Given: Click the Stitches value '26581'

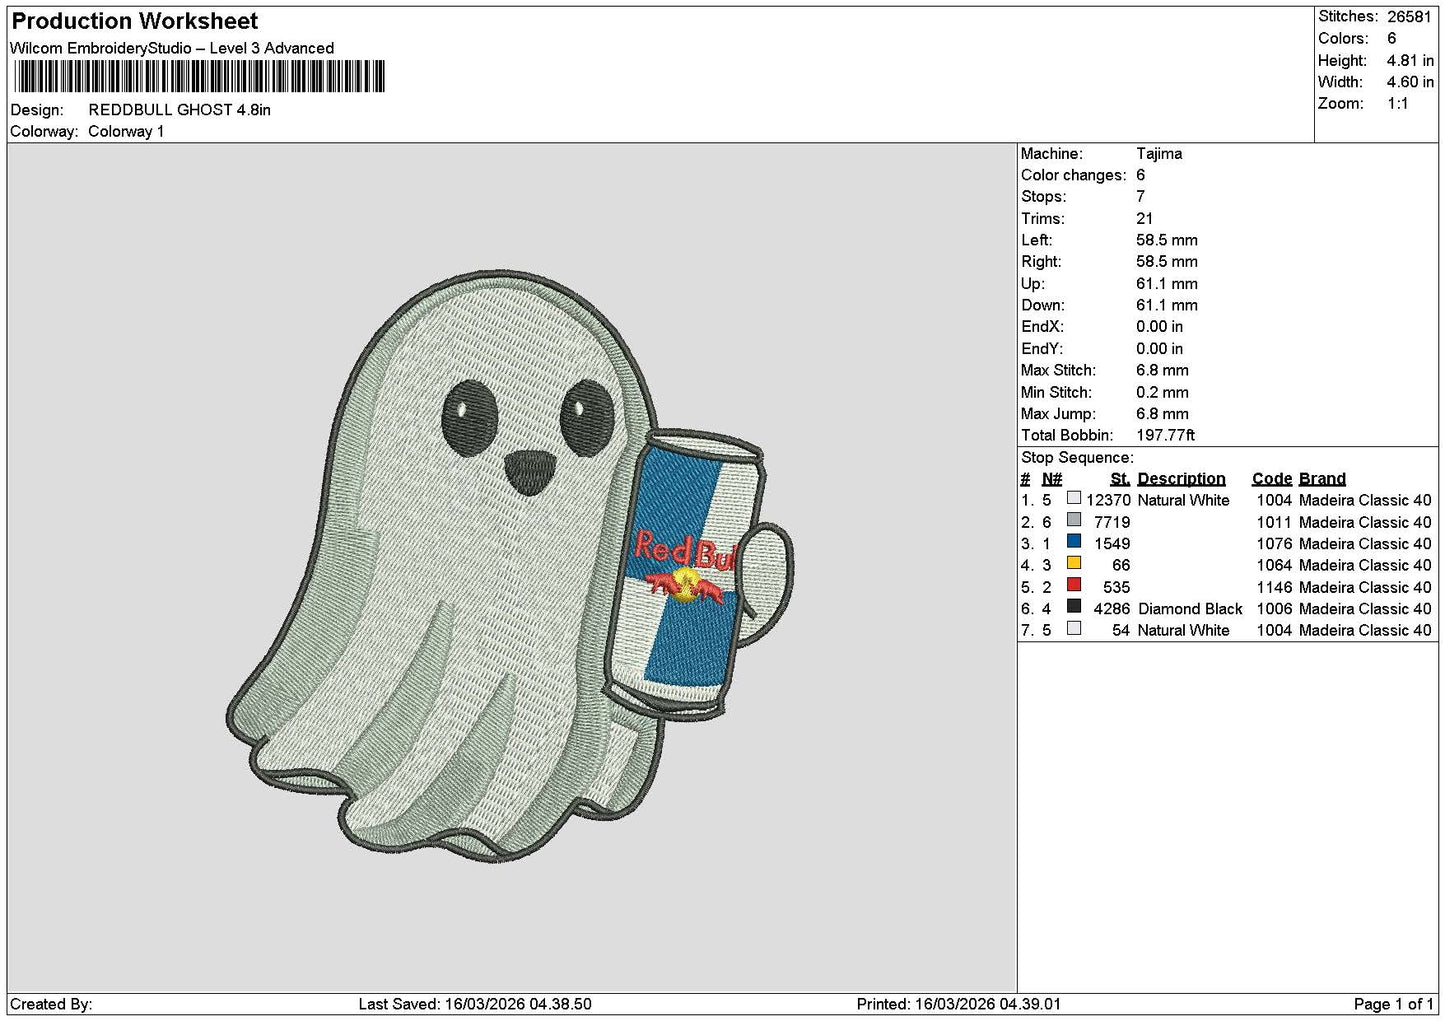Looking at the screenshot, I should pos(1411,16).
